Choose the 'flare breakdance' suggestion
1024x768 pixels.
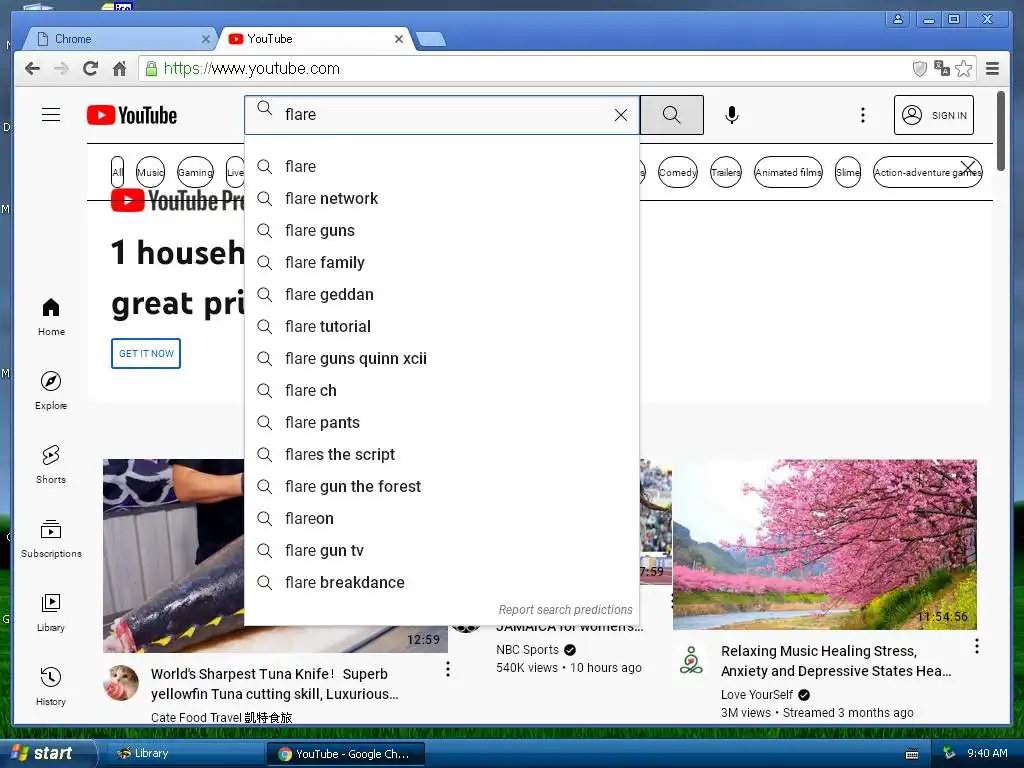pyautogui.click(x=441, y=583)
